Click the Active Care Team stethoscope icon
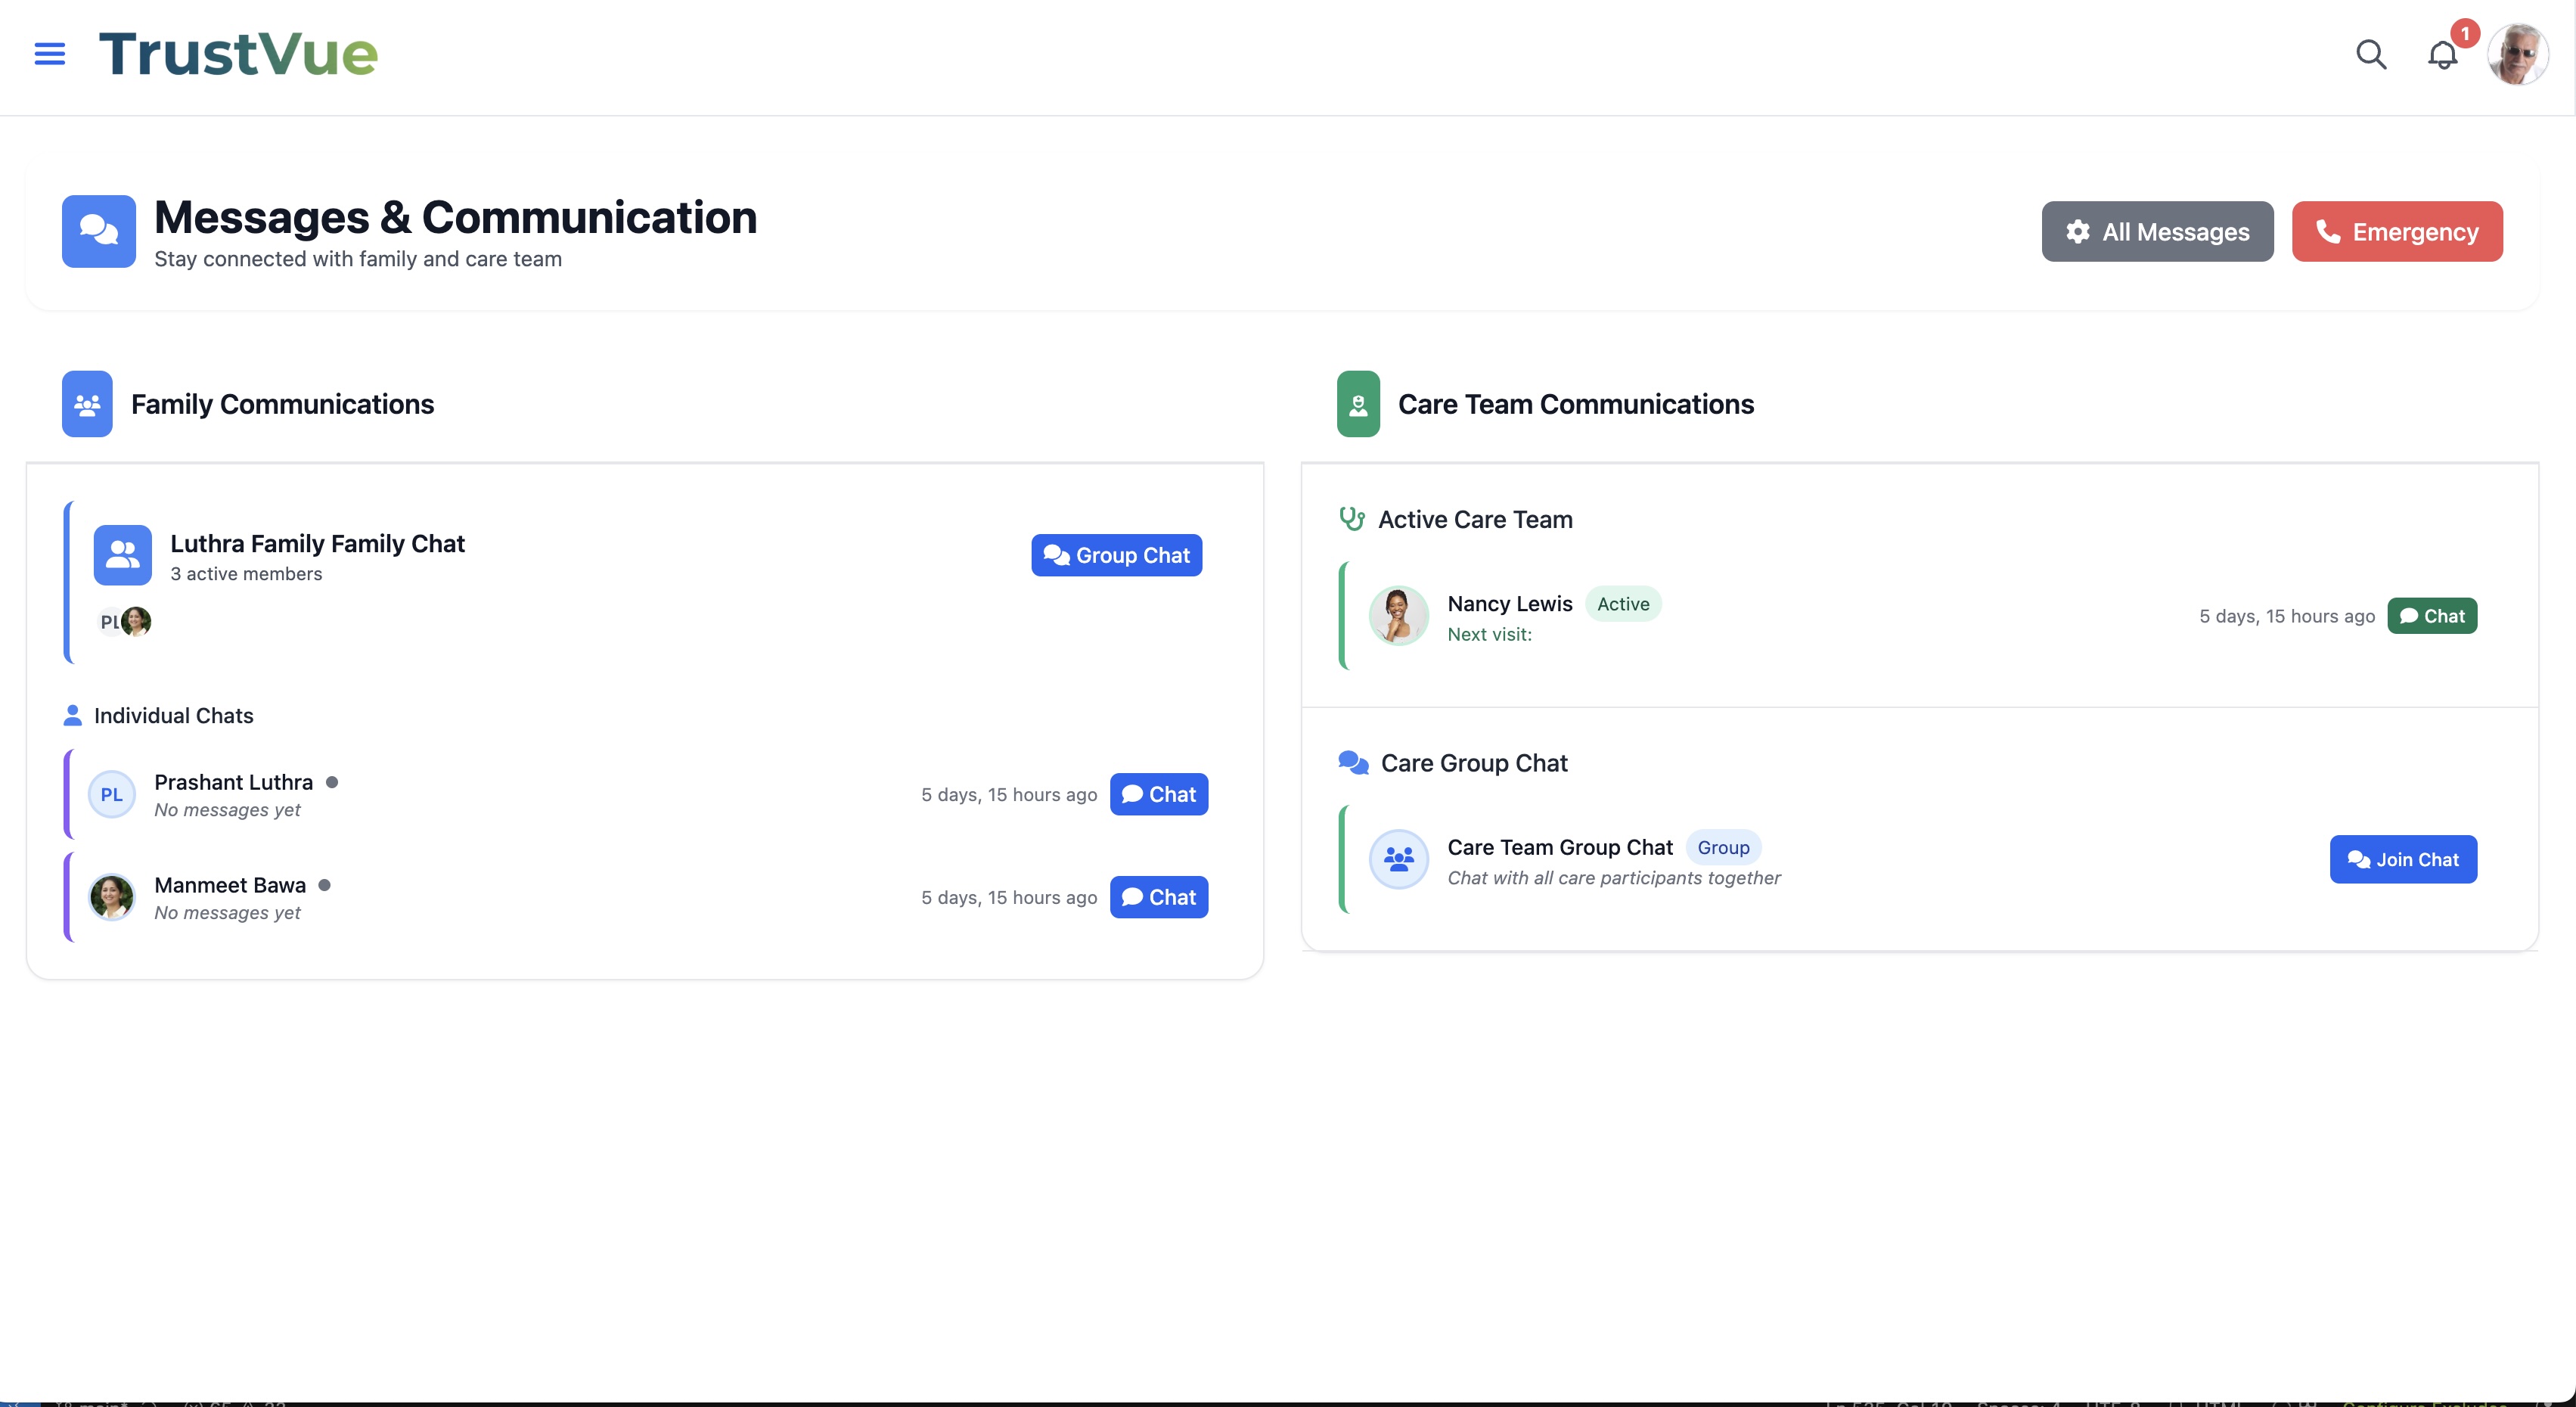The height and width of the screenshot is (1407, 2576). click(x=1352, y=519)
